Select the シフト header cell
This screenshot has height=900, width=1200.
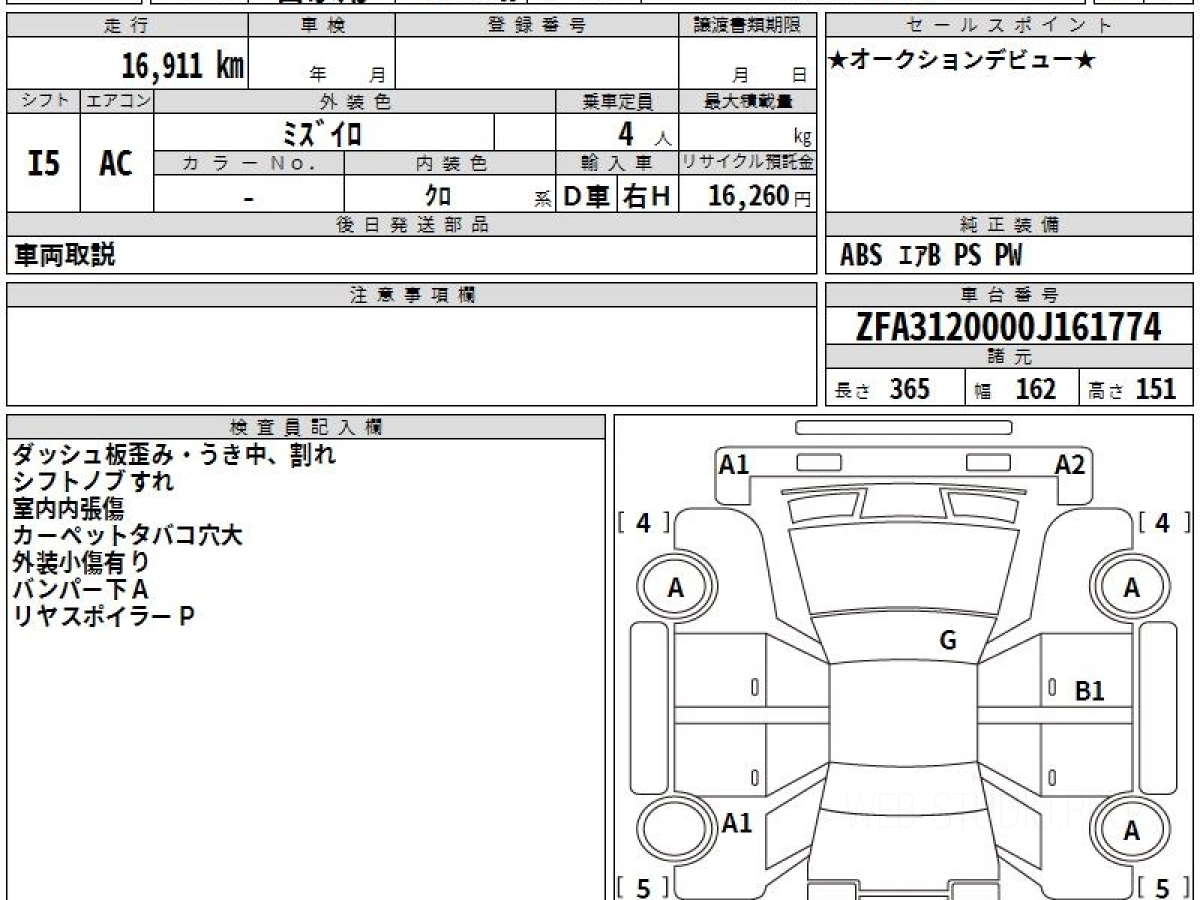44,101
